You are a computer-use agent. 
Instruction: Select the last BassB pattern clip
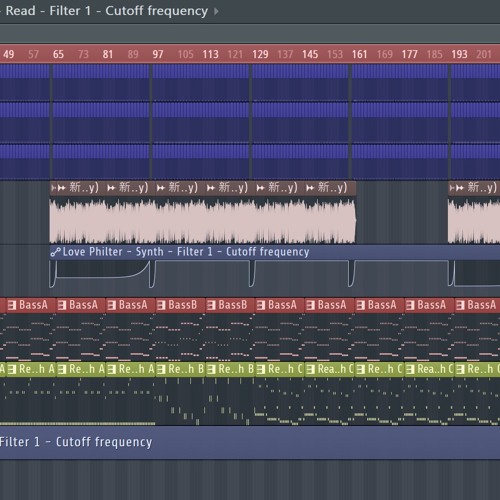point(230,305)
